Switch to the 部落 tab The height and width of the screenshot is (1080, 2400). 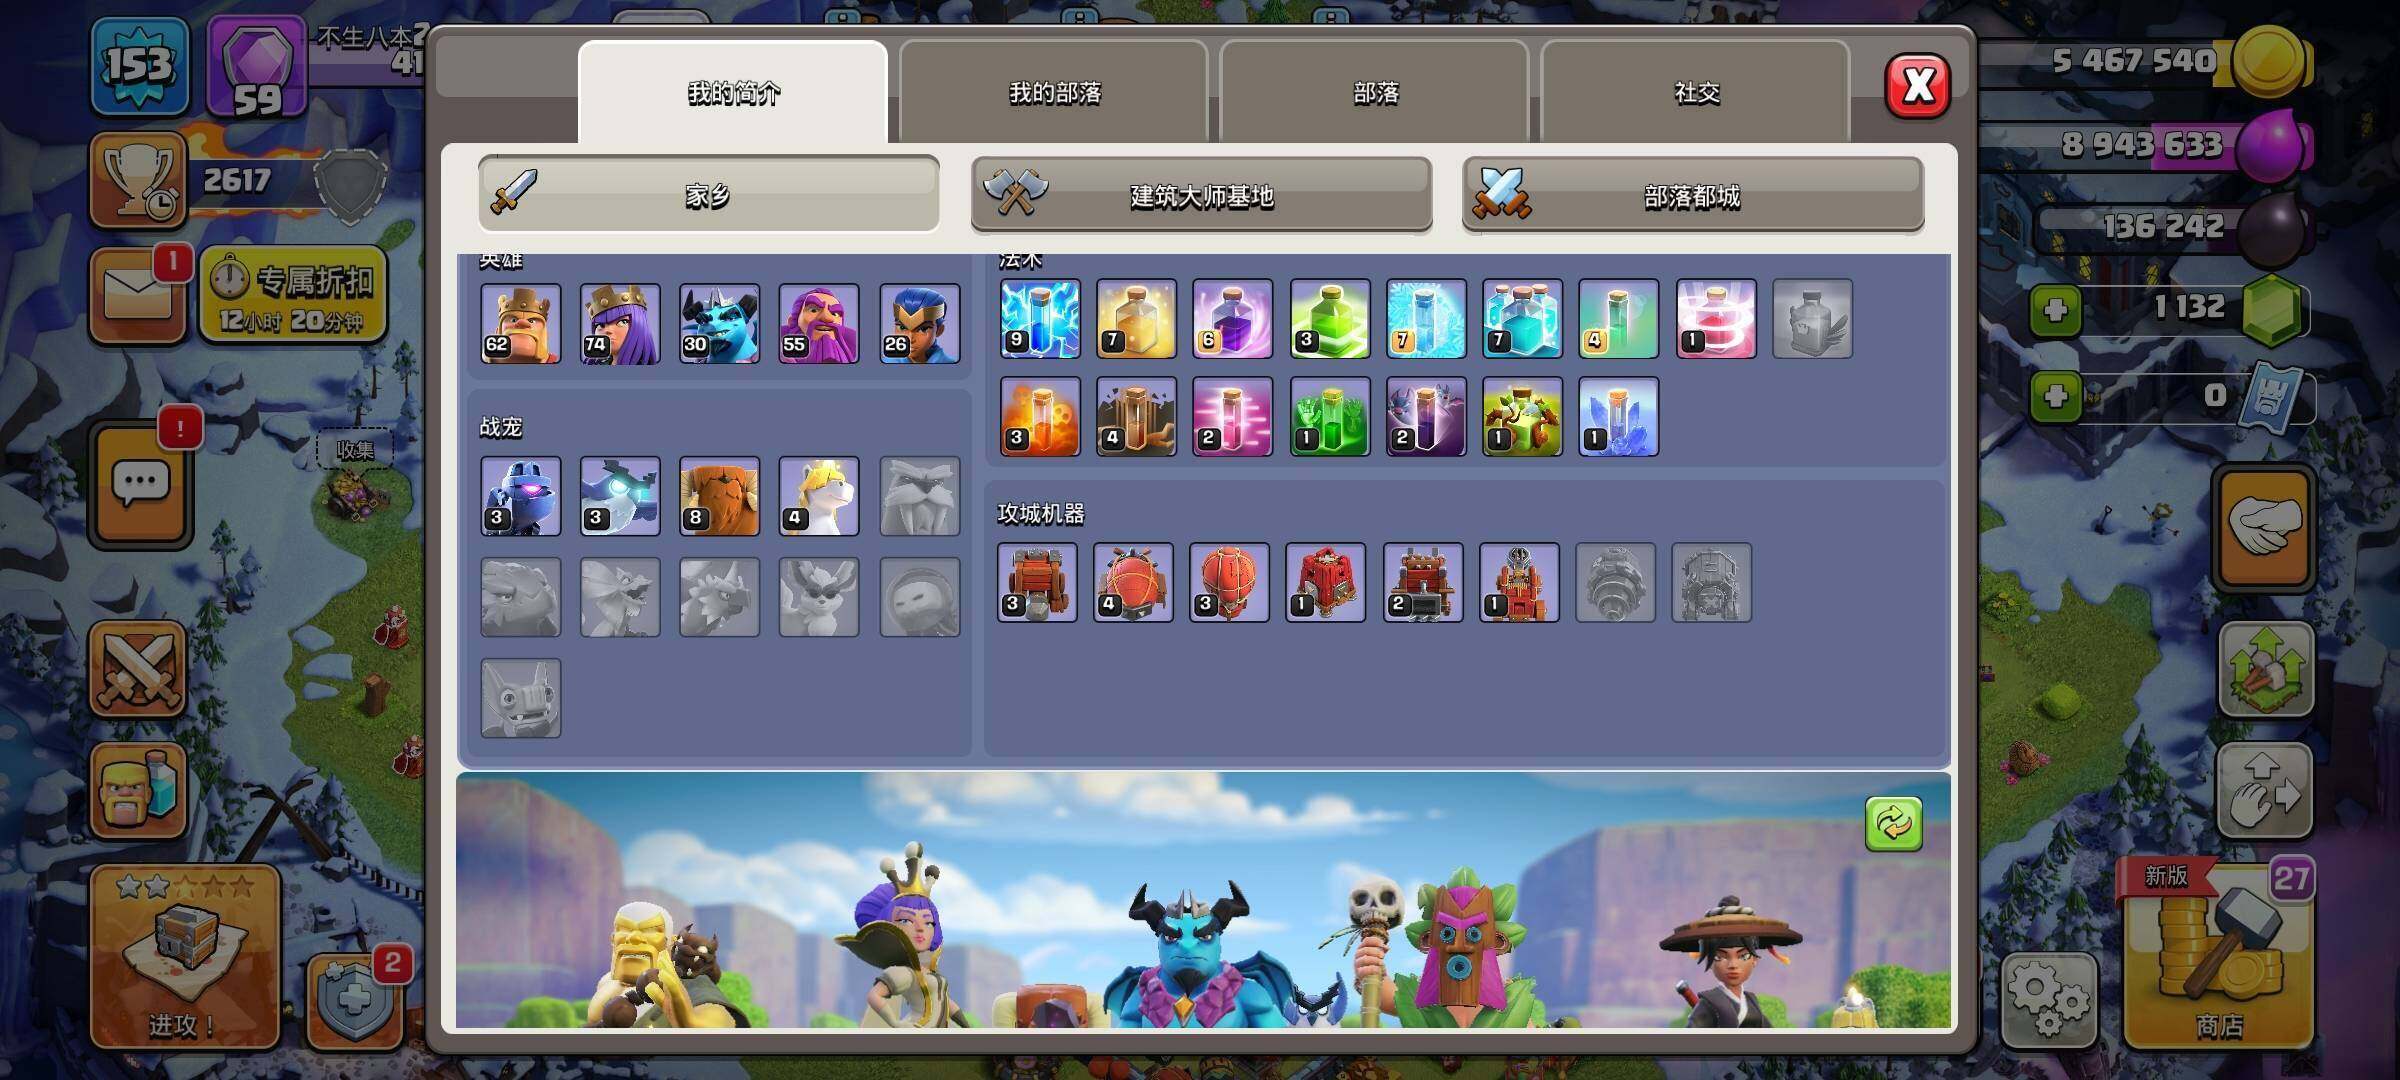(x=1375, y=93)
